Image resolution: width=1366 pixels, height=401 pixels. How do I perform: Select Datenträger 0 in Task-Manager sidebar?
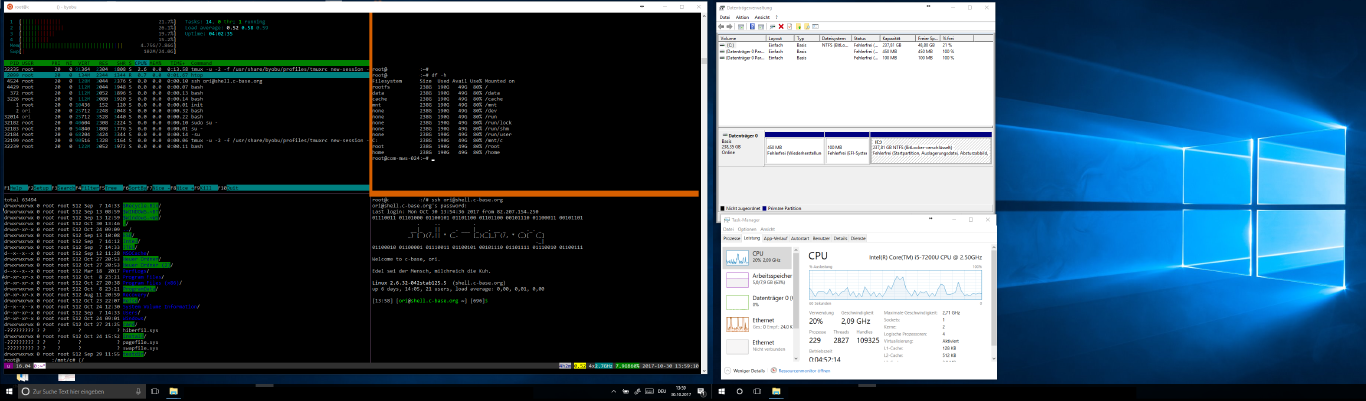click(x=735, y=301)
